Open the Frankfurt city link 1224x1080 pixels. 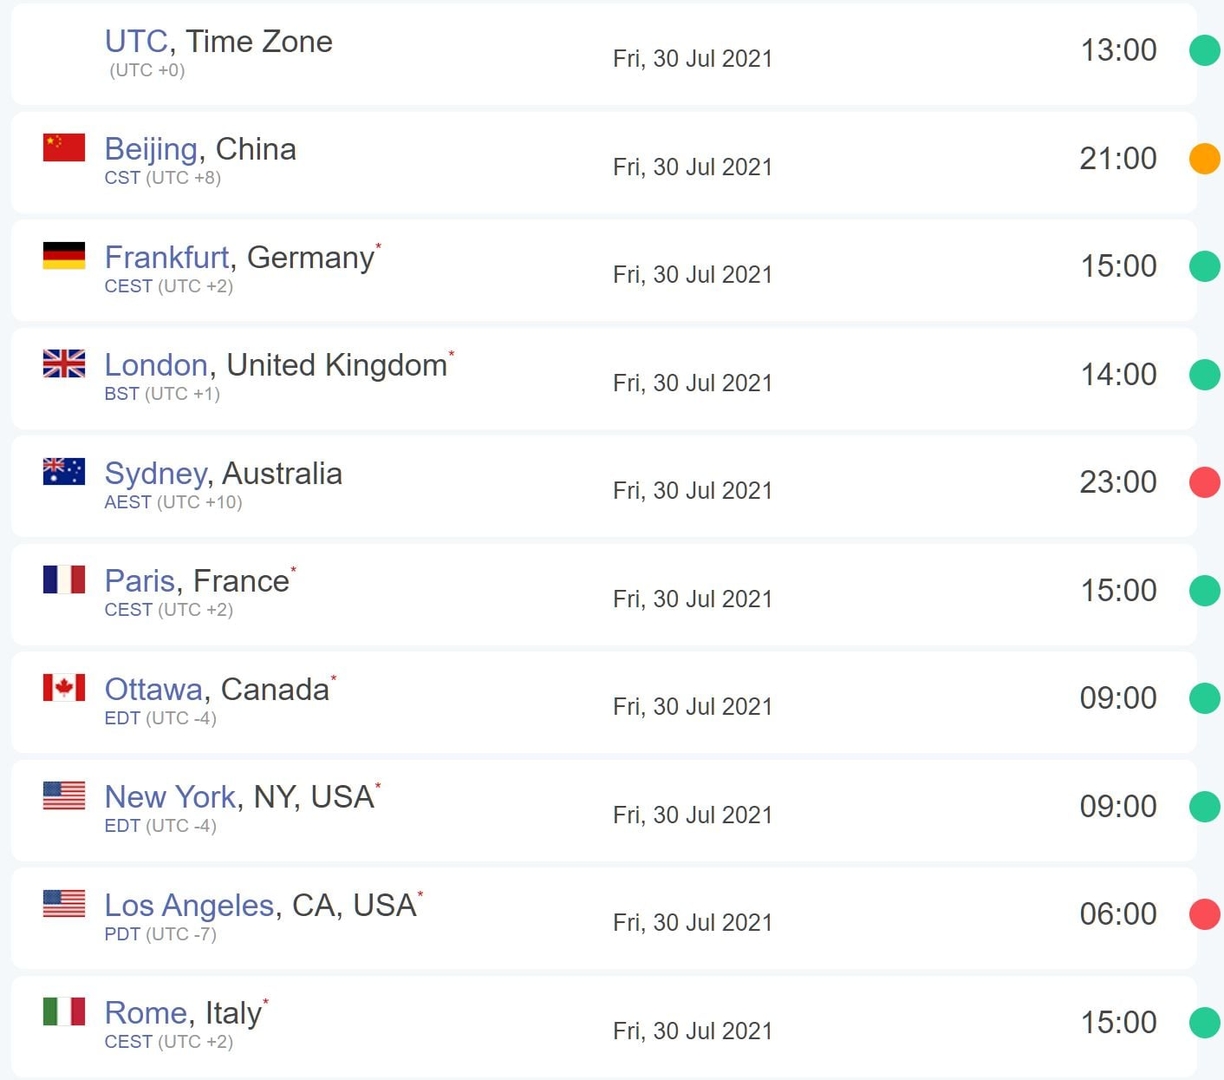click(x=167, y=257)
